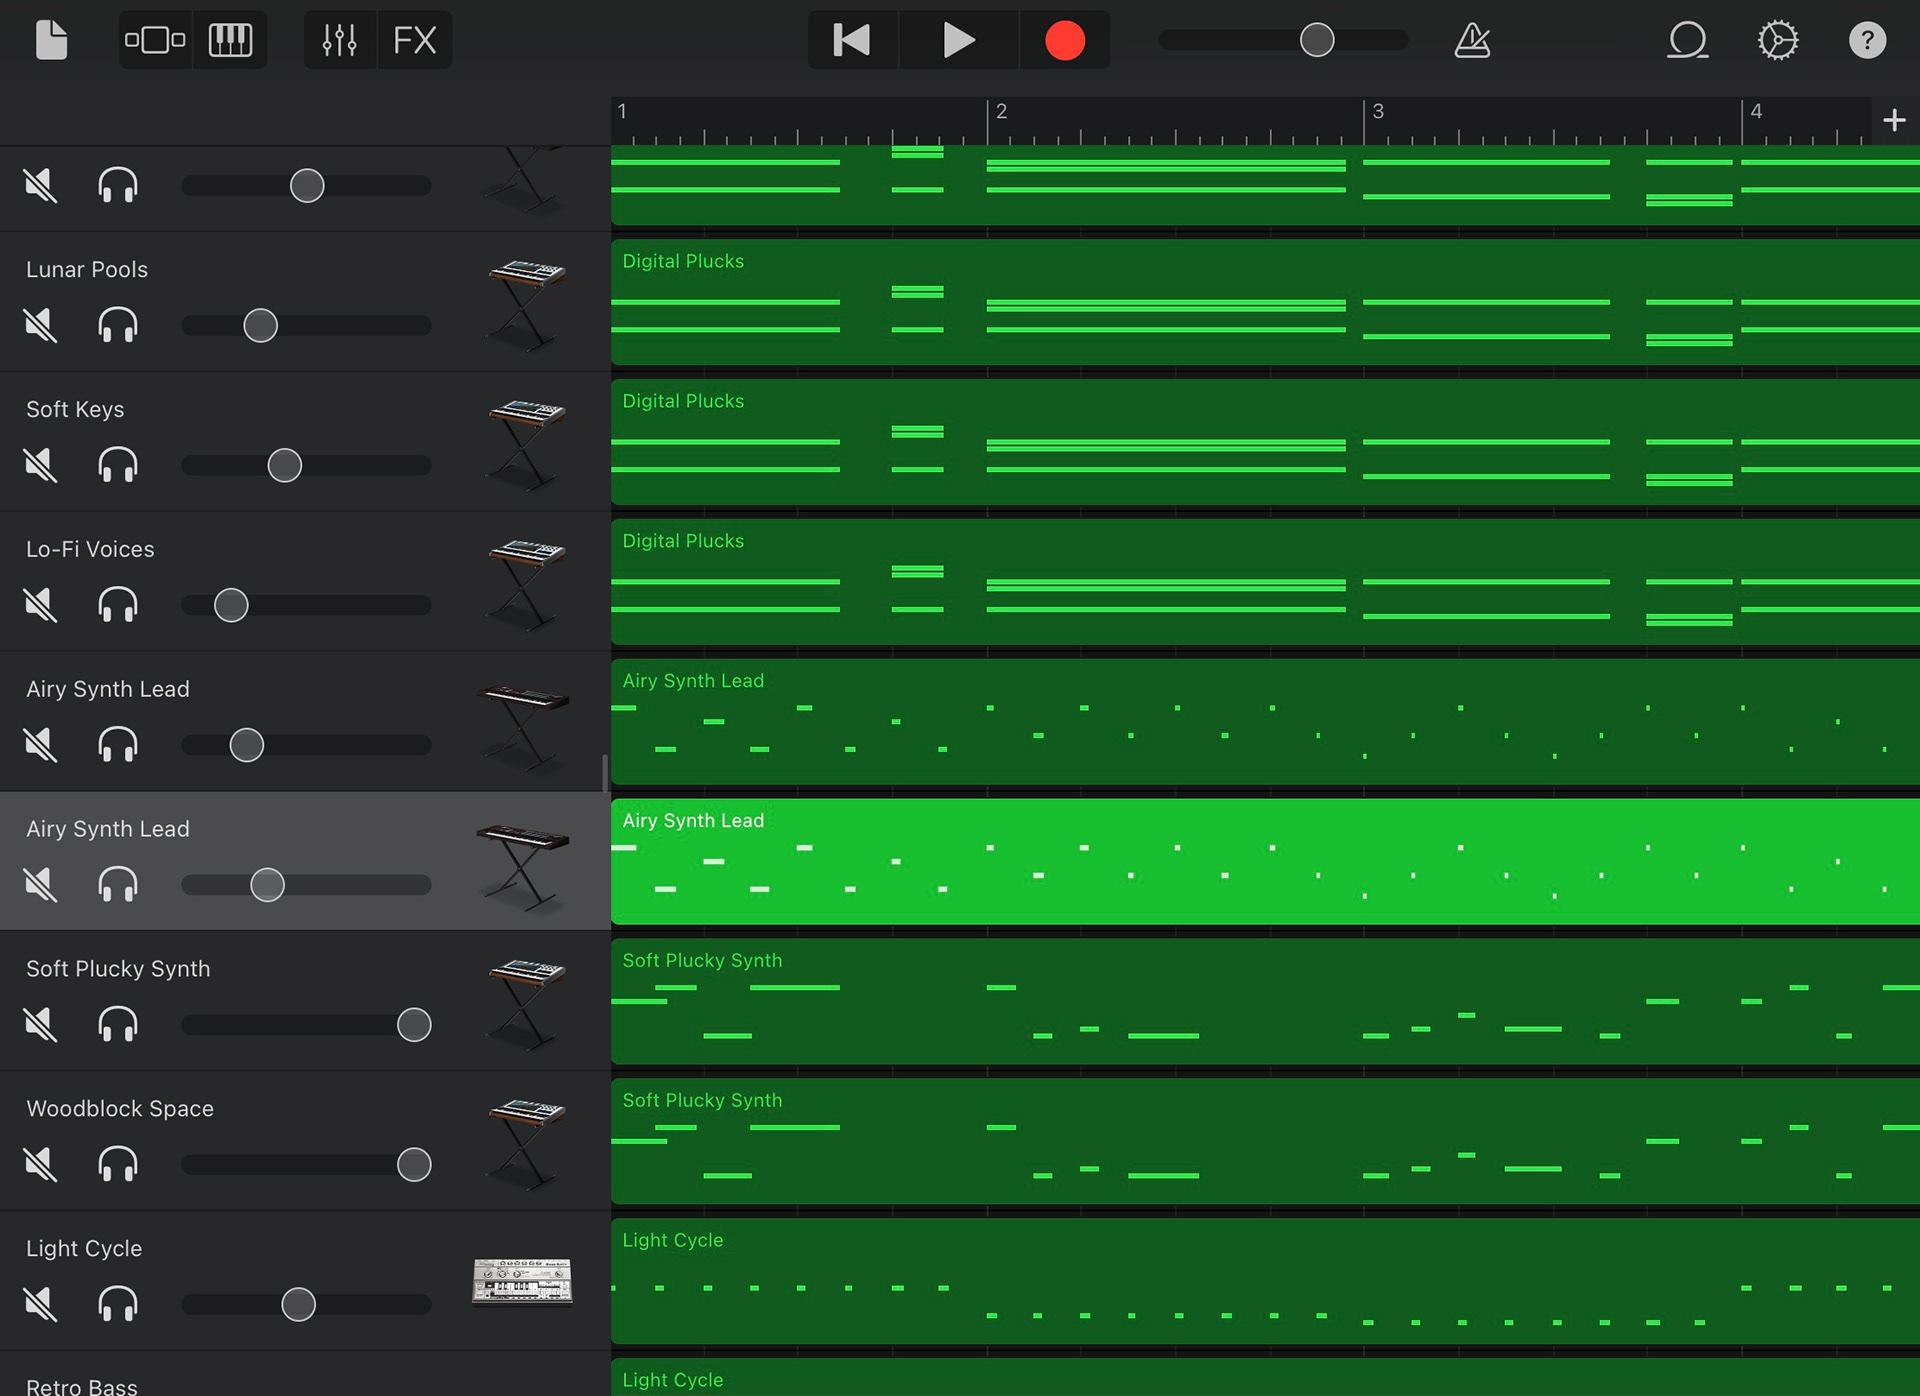Add a song section with the plus button

coord(1893,121)
